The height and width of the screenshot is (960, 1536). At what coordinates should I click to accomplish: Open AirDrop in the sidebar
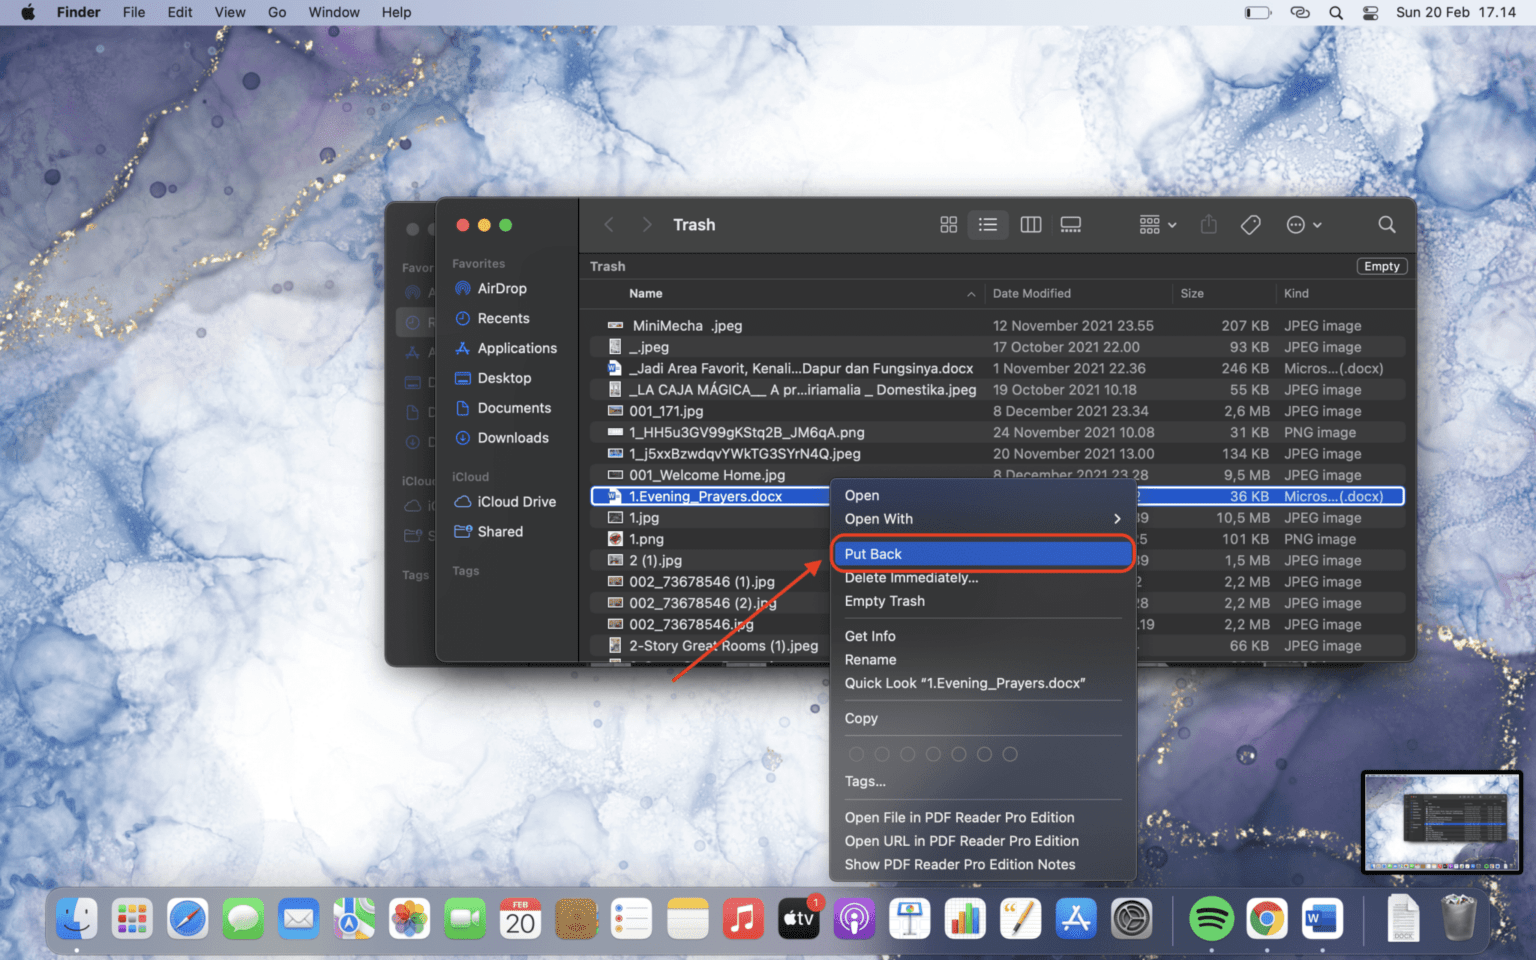(x=501, y=288)
